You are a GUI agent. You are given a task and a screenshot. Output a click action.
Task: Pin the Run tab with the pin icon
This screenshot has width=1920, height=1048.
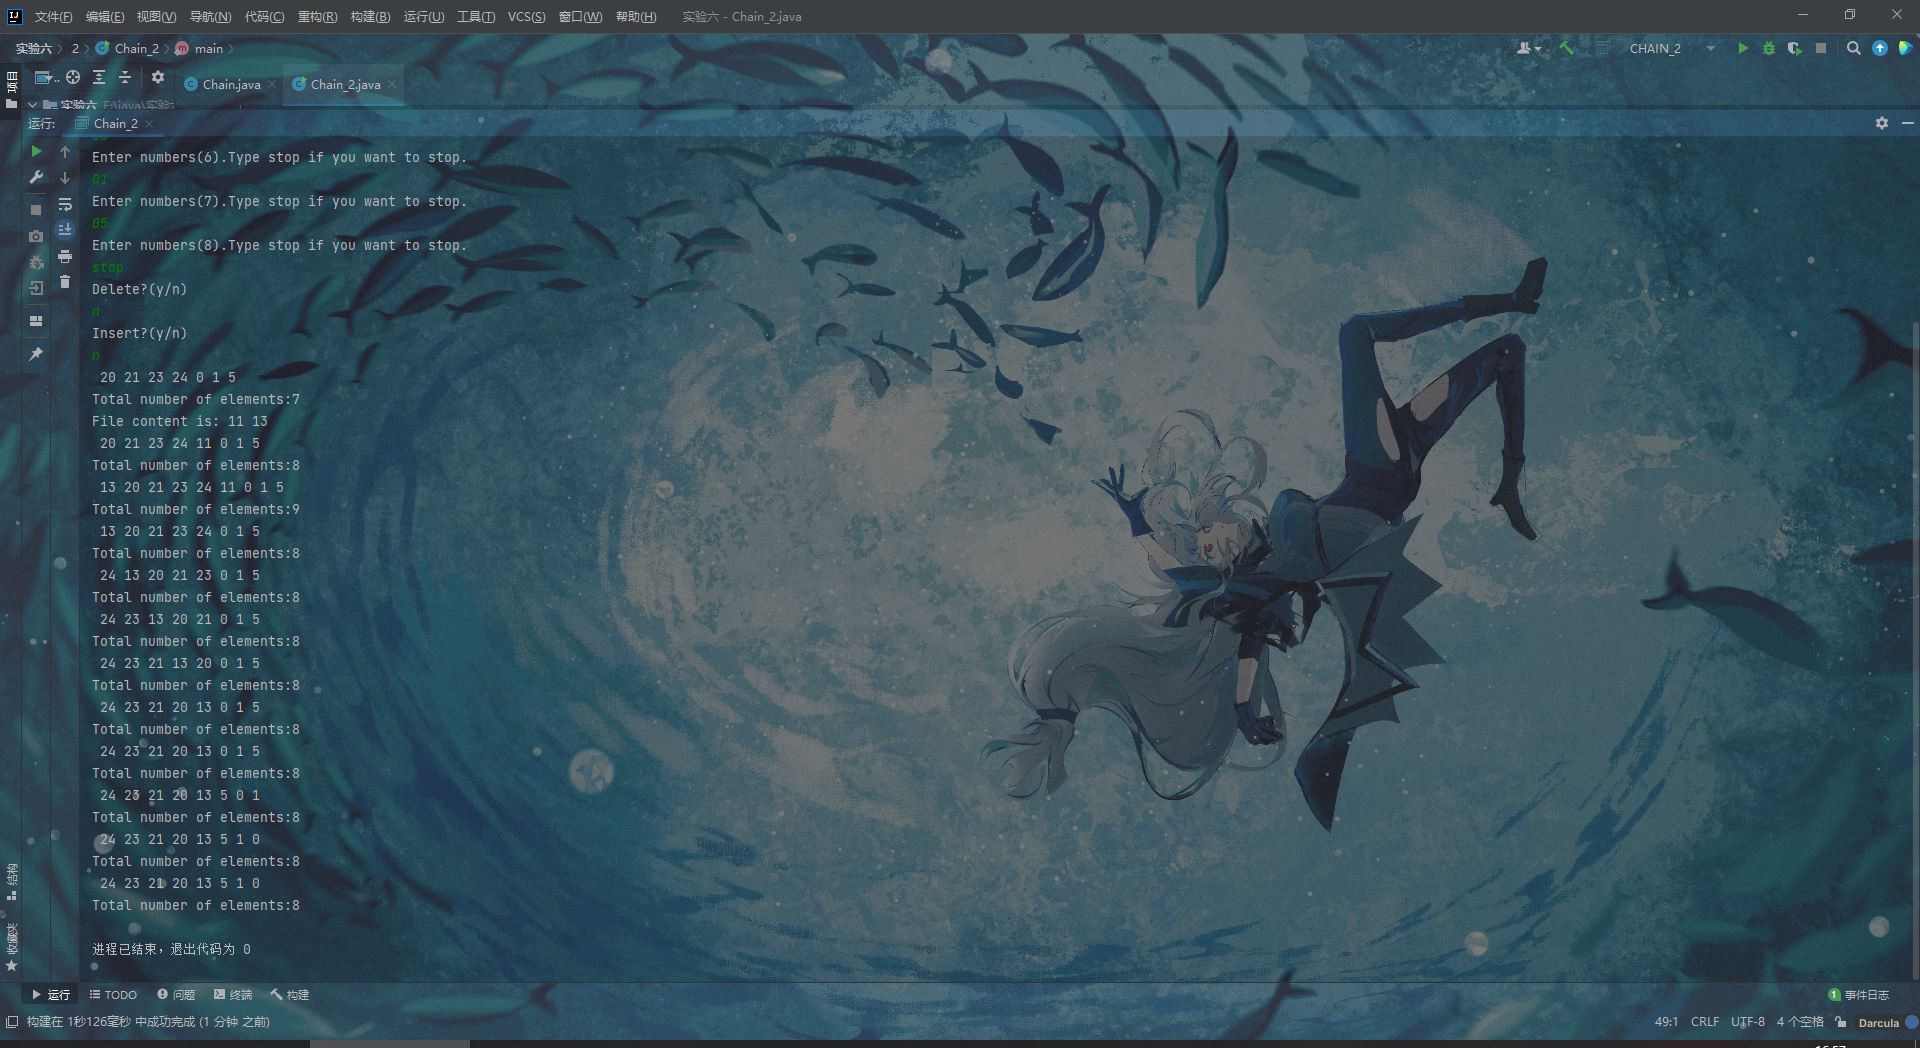pyautogui.click(x=36, y=354)
